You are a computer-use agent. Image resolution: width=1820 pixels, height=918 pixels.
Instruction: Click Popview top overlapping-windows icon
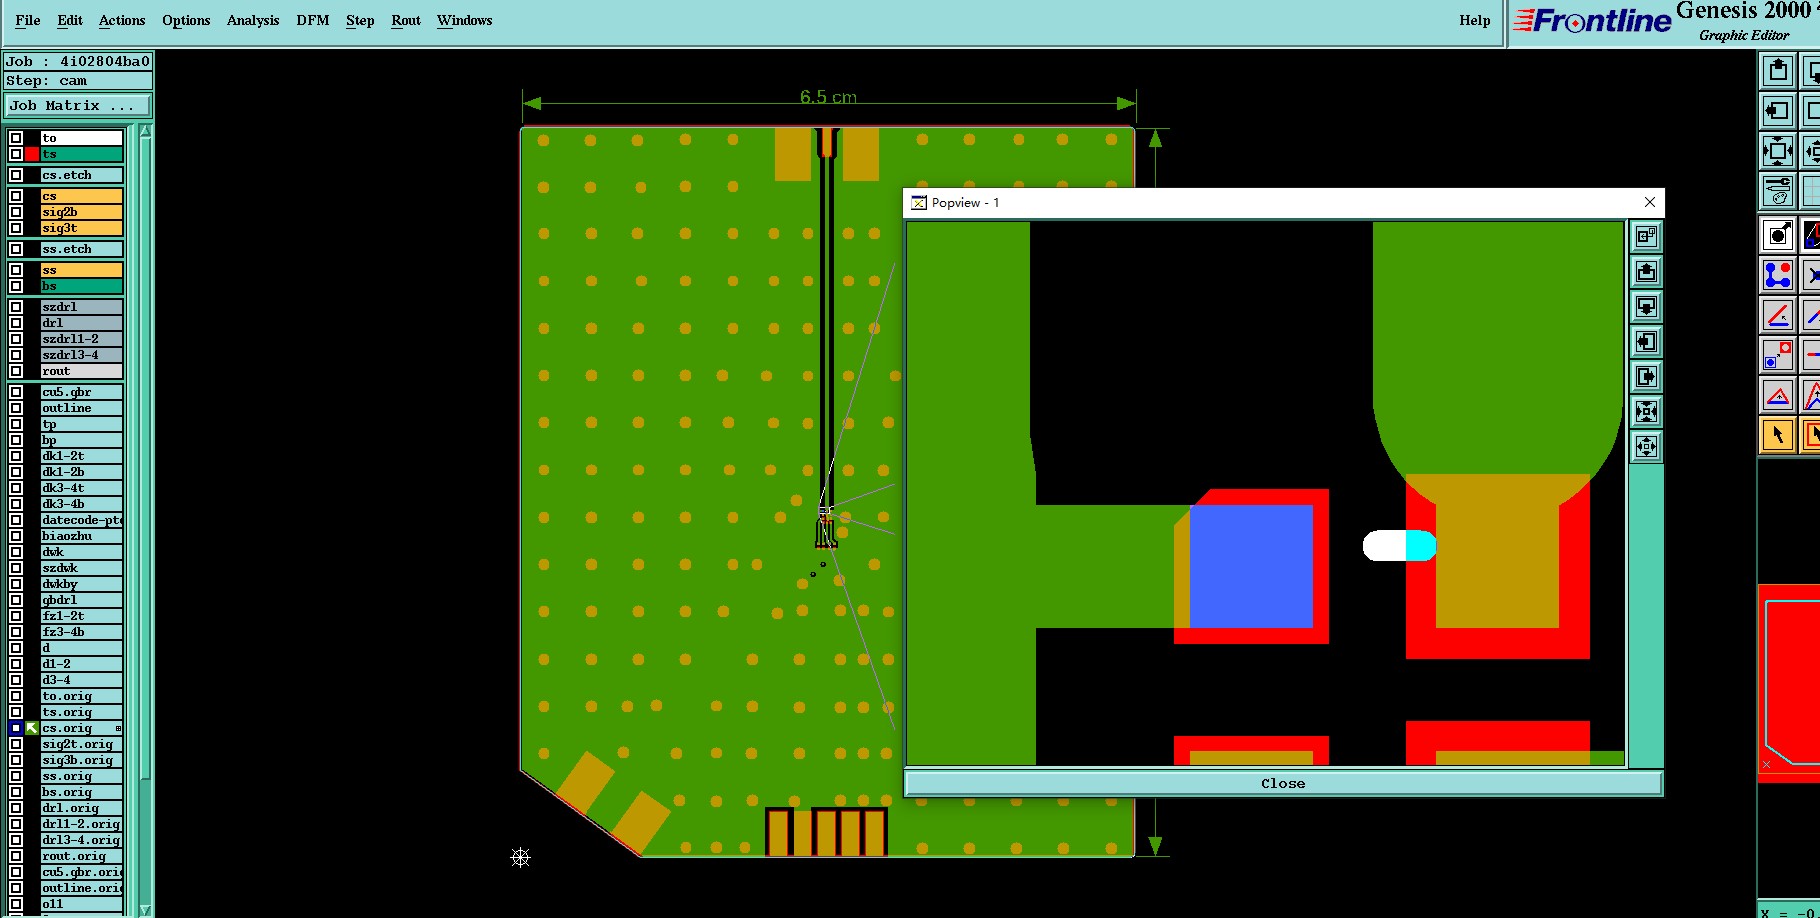click(x=1646, y=237)
